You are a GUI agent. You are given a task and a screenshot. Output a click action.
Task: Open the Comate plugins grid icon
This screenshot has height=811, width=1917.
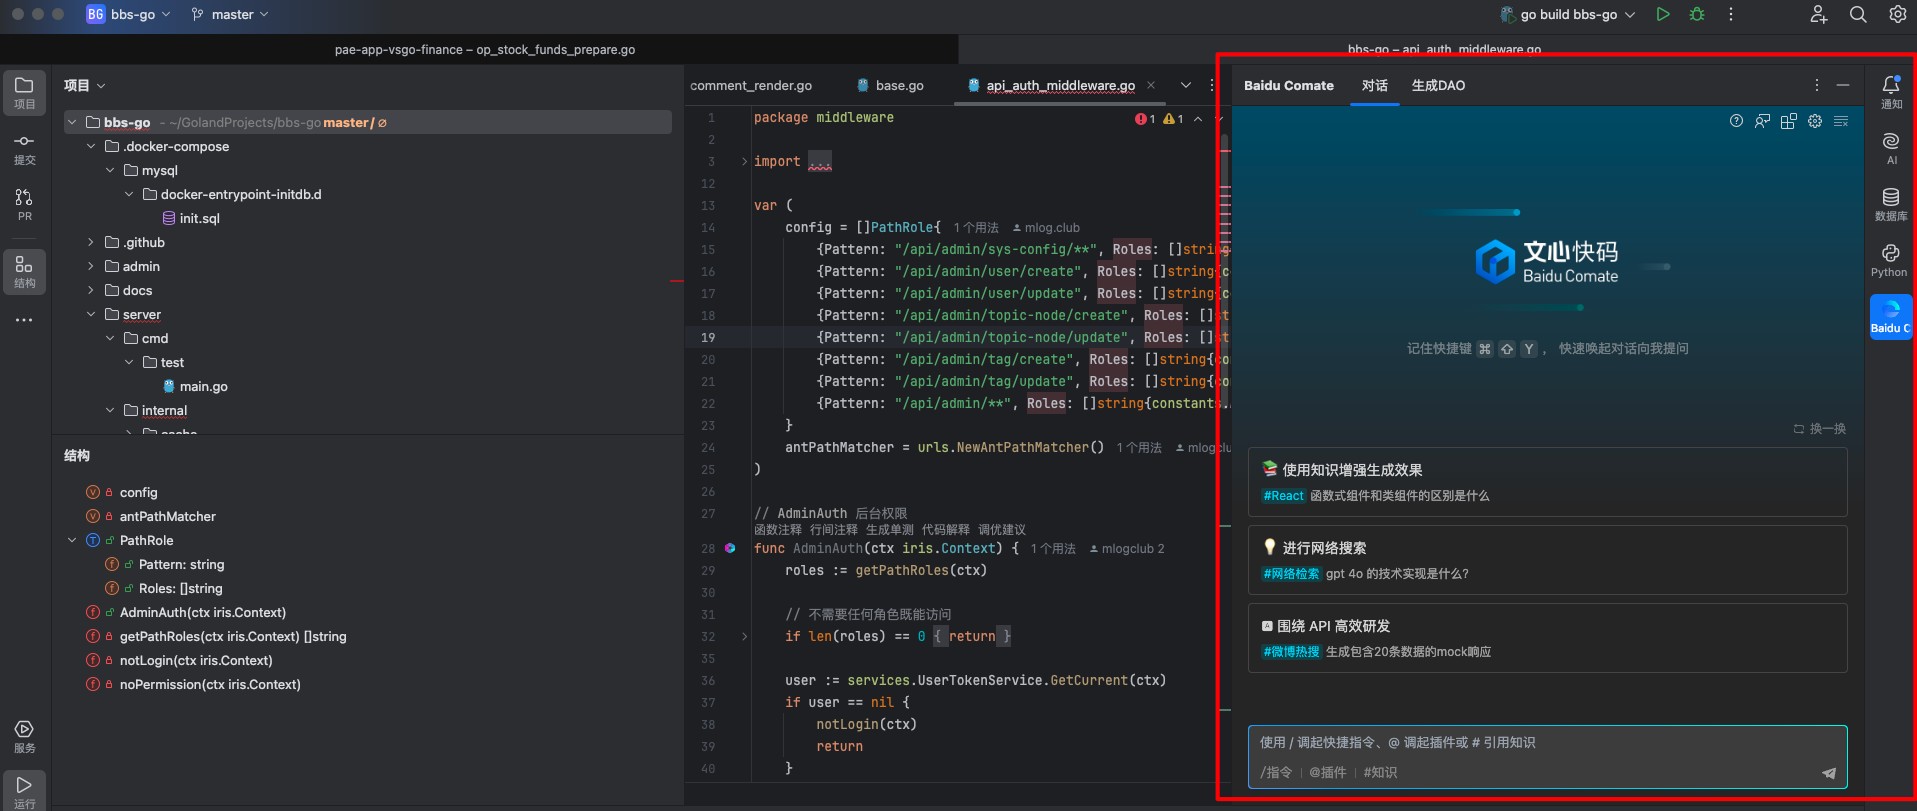pos(1788,121)
